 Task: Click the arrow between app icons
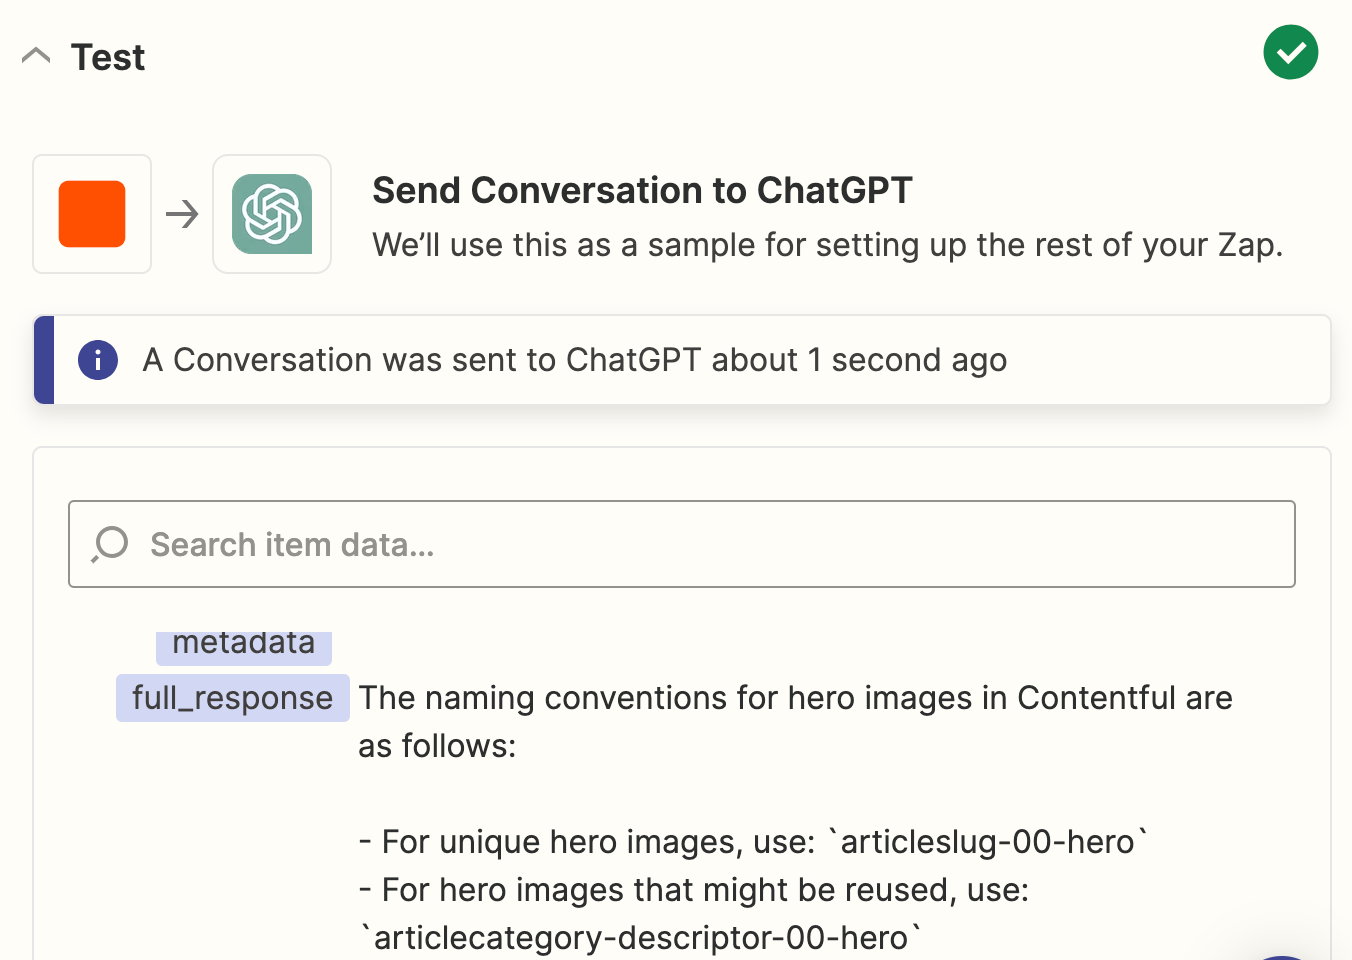pyautogui.click(x=182, y=214)
